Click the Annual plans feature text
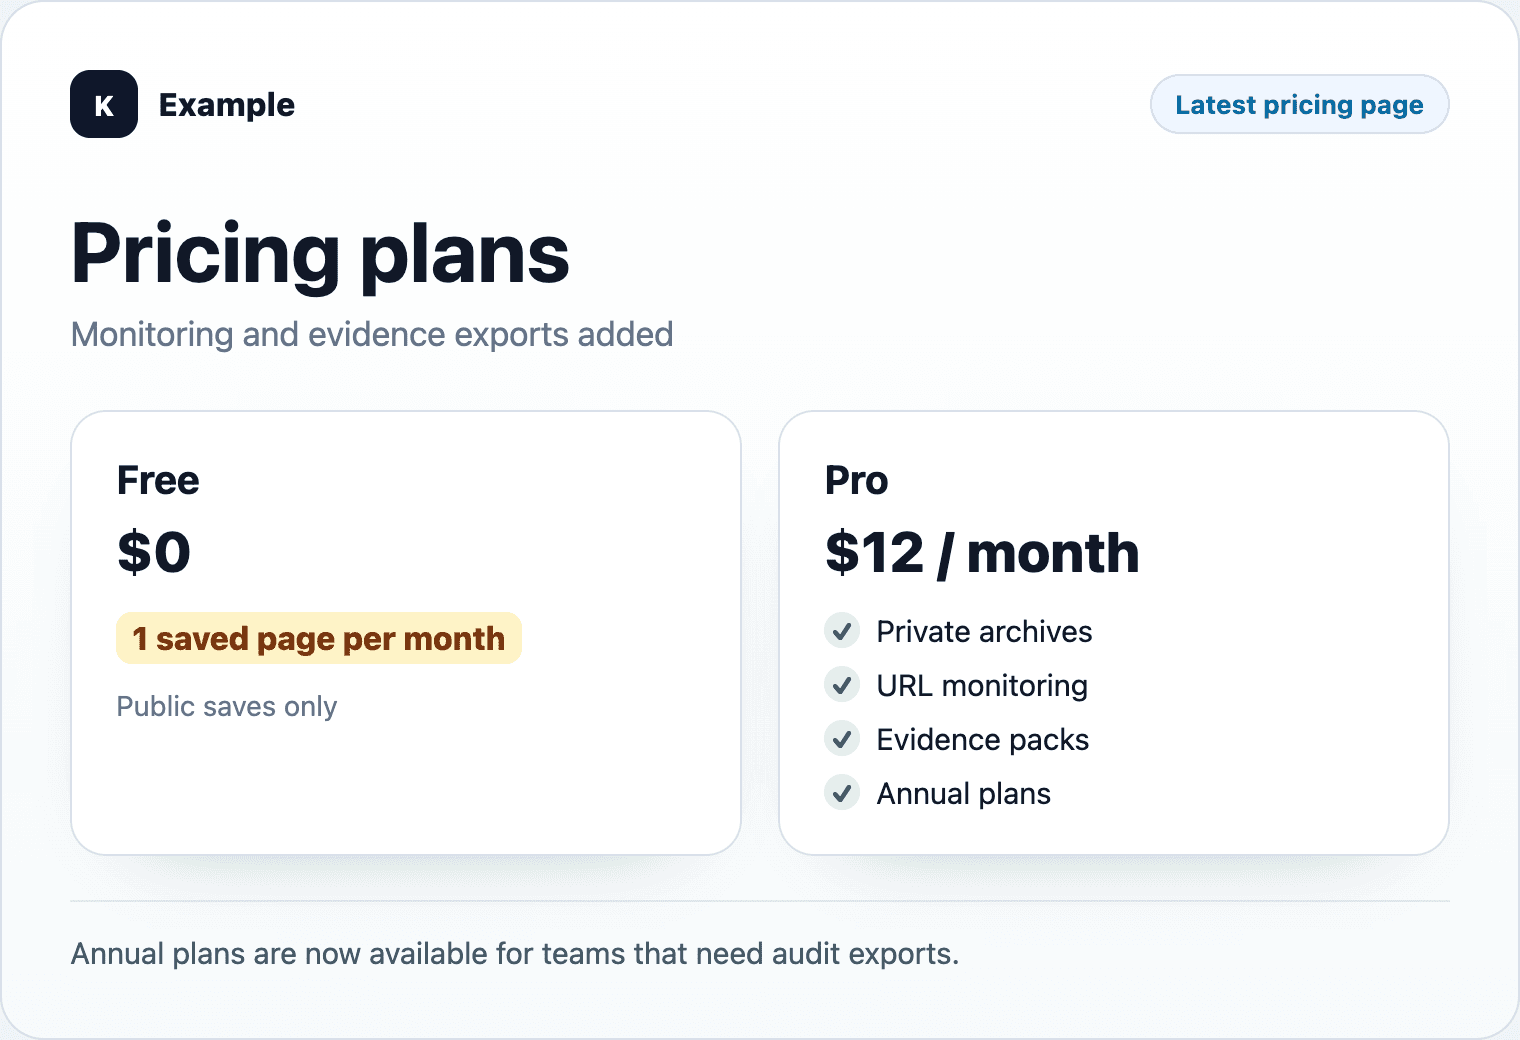Viewport: 1520px width, 1040px height. coord(964,793)
